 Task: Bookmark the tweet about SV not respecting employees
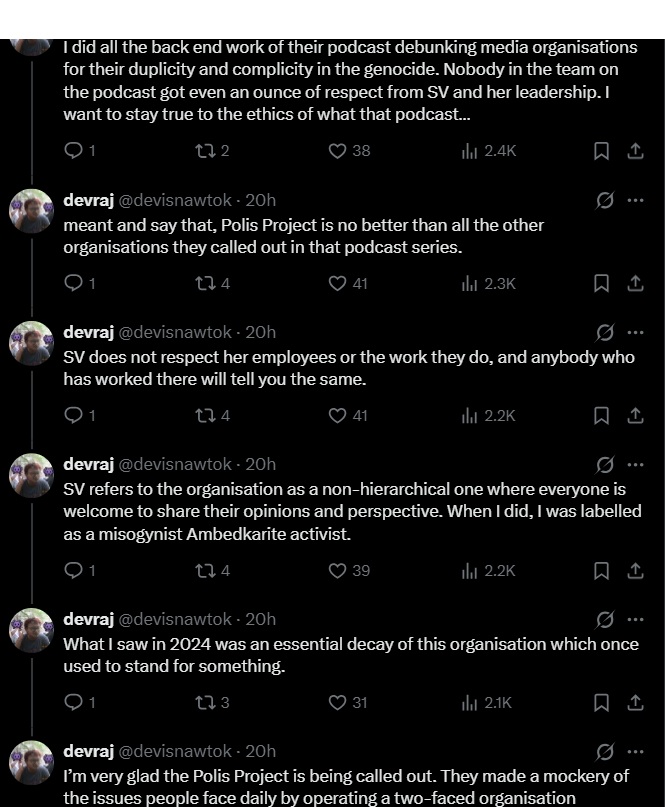coord(601,415)
